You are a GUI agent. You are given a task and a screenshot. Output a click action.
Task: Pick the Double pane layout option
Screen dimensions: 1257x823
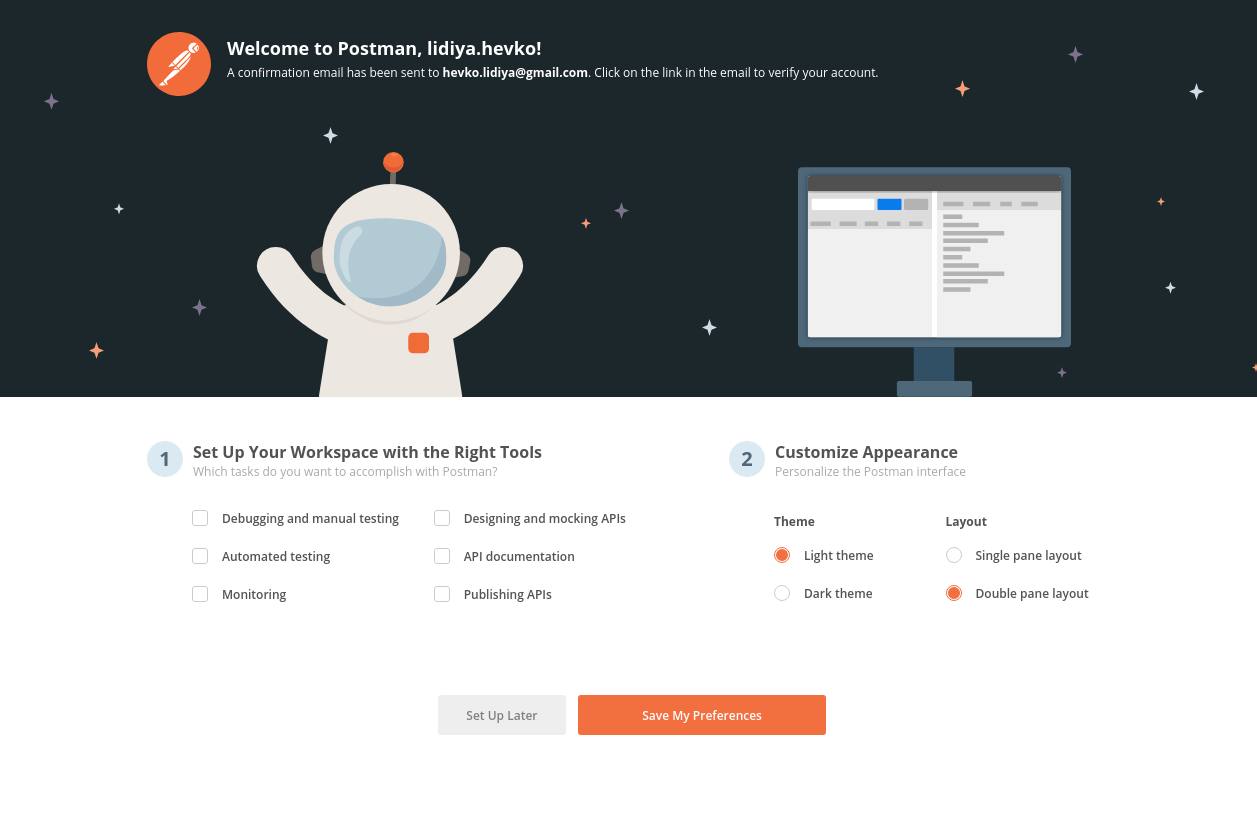pyautogui.click(x=954, y=593)
